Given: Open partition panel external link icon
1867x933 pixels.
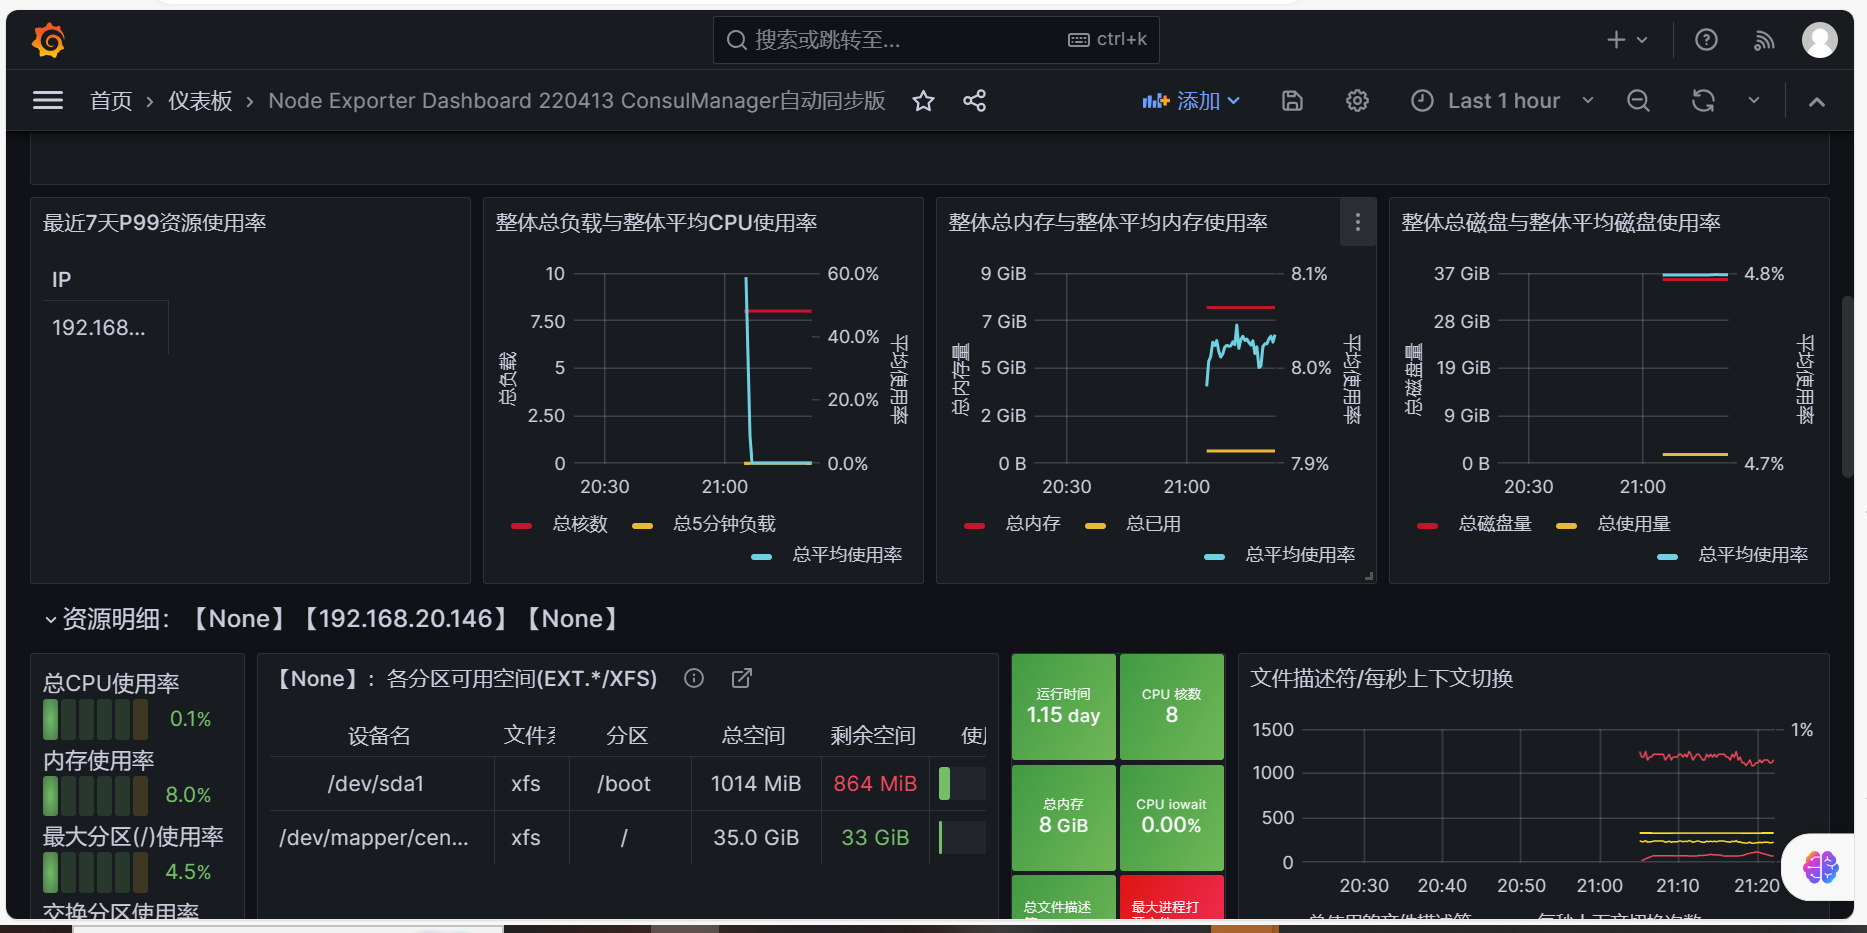Looking at the screenshot, I should click(x=741, y=679).
